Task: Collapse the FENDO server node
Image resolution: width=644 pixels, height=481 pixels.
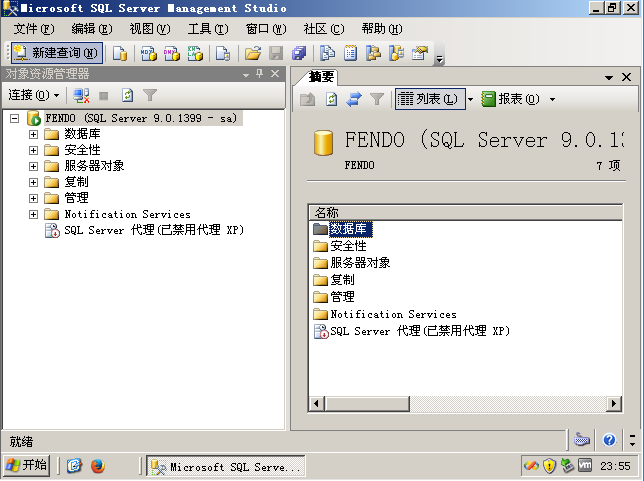Action: (x=14, y=118)
